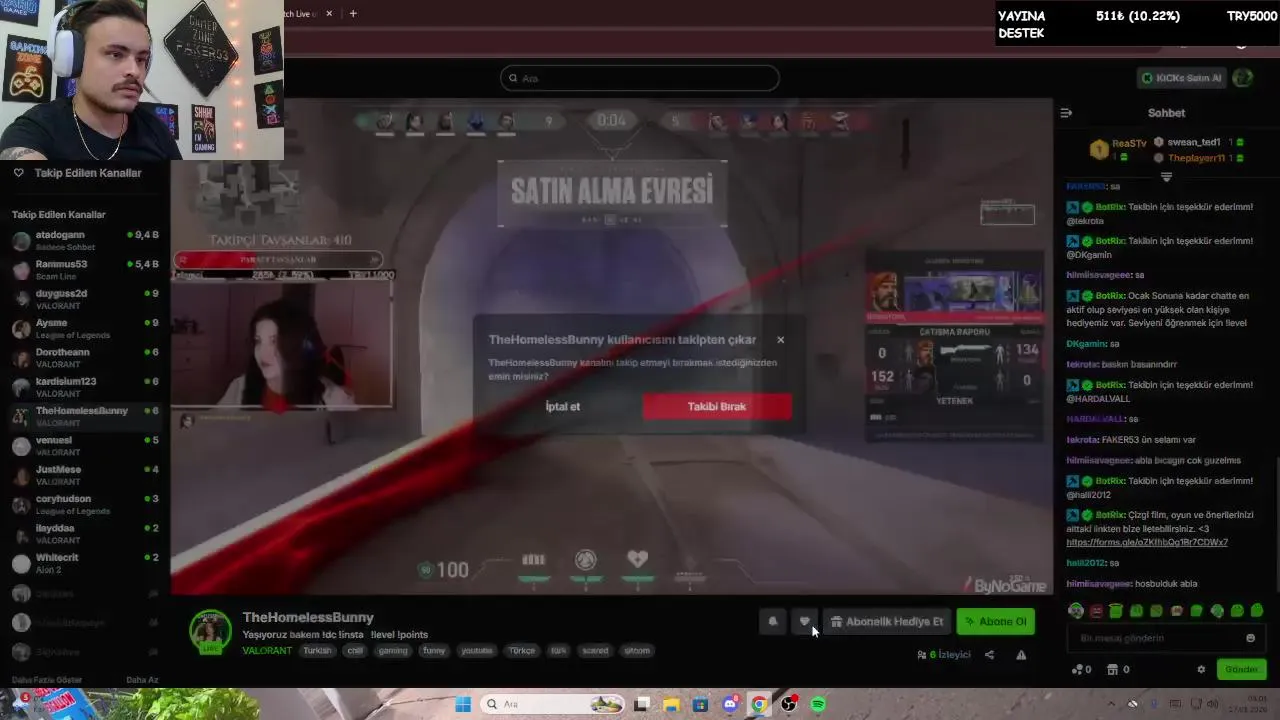This screenshot has height=720, width=1280.
Task: Click the scared tag
Action: pos(595,650)
